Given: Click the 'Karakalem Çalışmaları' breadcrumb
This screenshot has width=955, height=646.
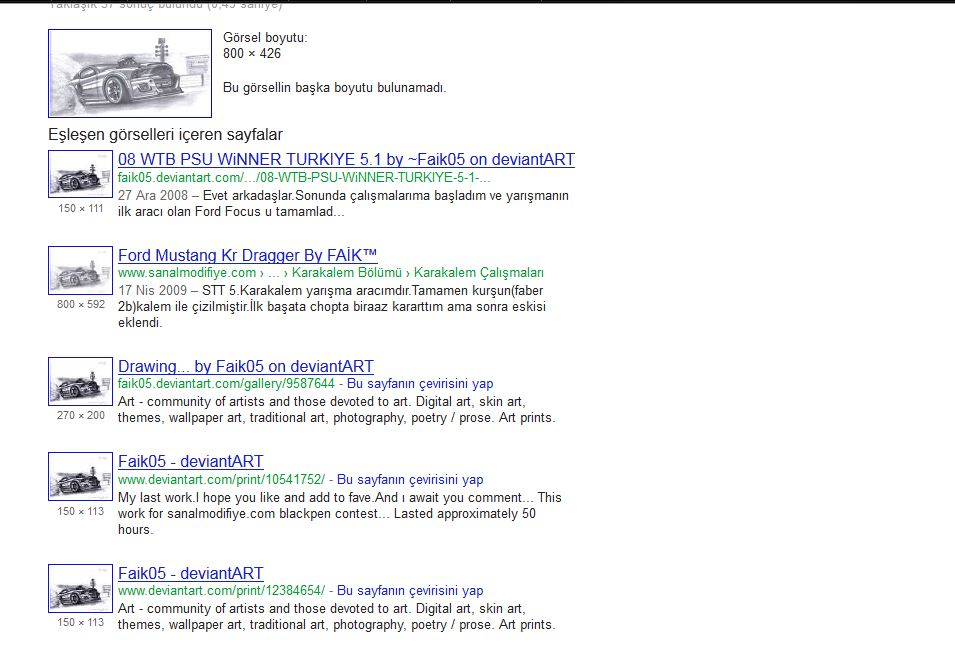Looking at the screenshot, I should click(479, 273).
